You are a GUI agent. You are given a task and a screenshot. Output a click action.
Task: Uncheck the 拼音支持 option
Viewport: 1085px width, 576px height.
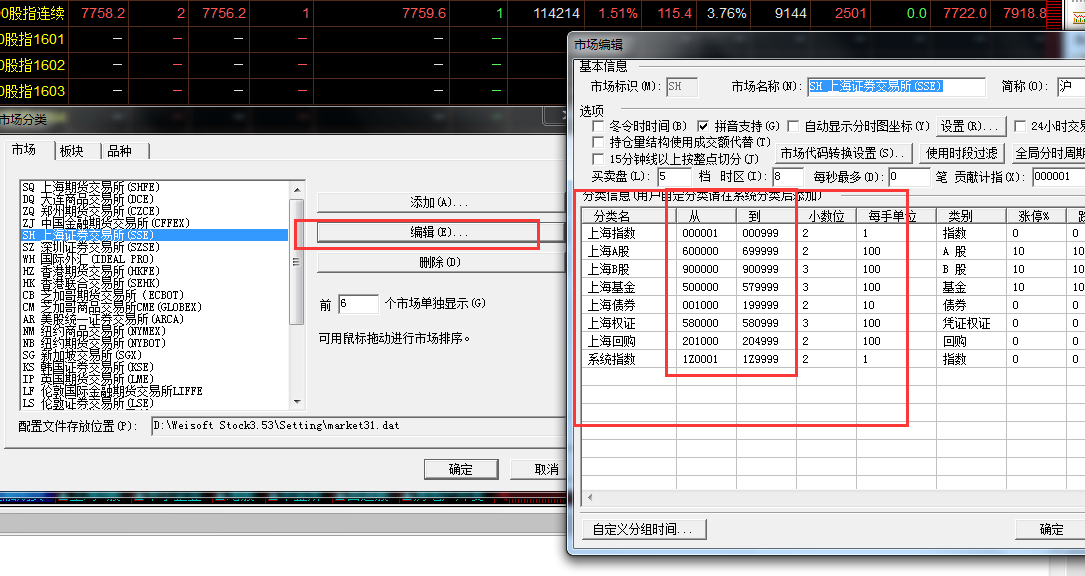click(704, 127)
